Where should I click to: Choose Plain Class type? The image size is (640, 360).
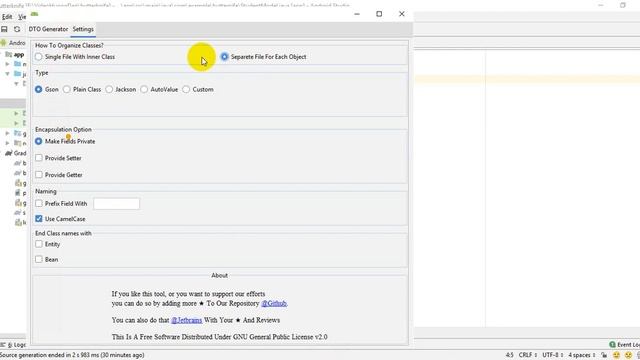(67, 89)
